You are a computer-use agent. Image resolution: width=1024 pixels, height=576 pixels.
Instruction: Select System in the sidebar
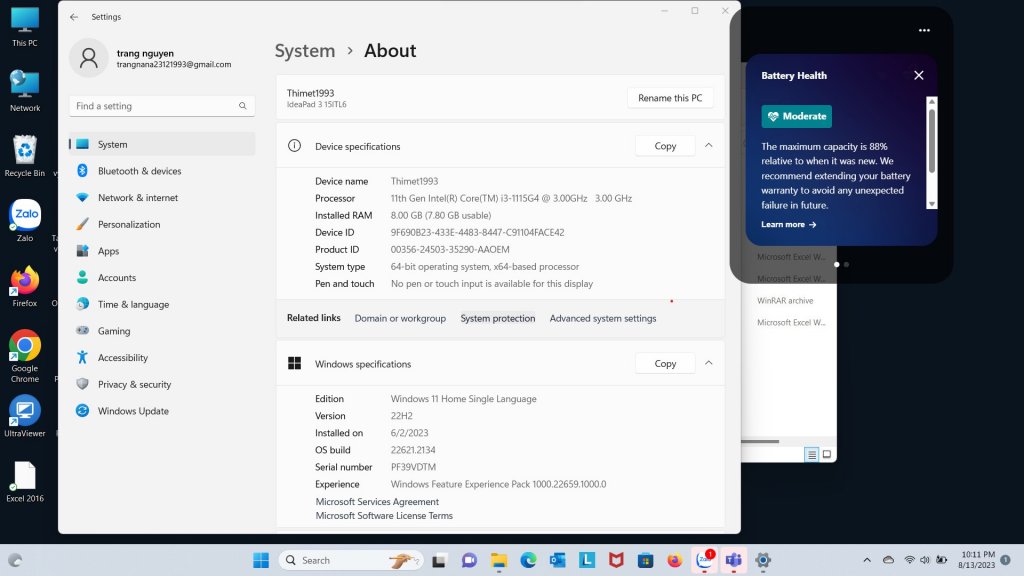[x=162, y=144]
